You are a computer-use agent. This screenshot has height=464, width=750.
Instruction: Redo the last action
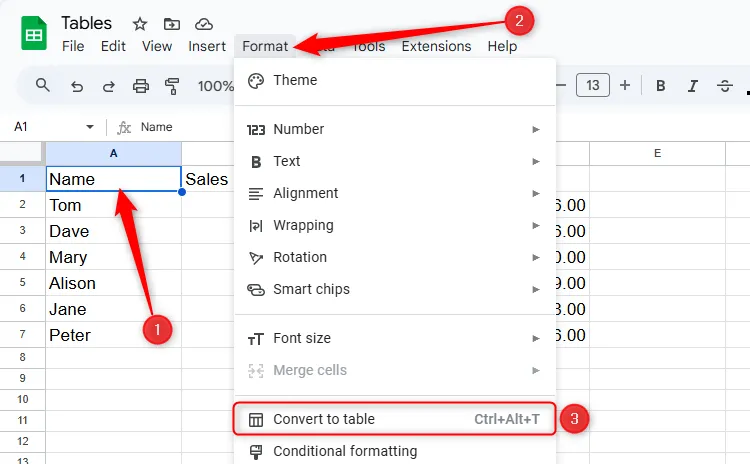click(108, 86)
